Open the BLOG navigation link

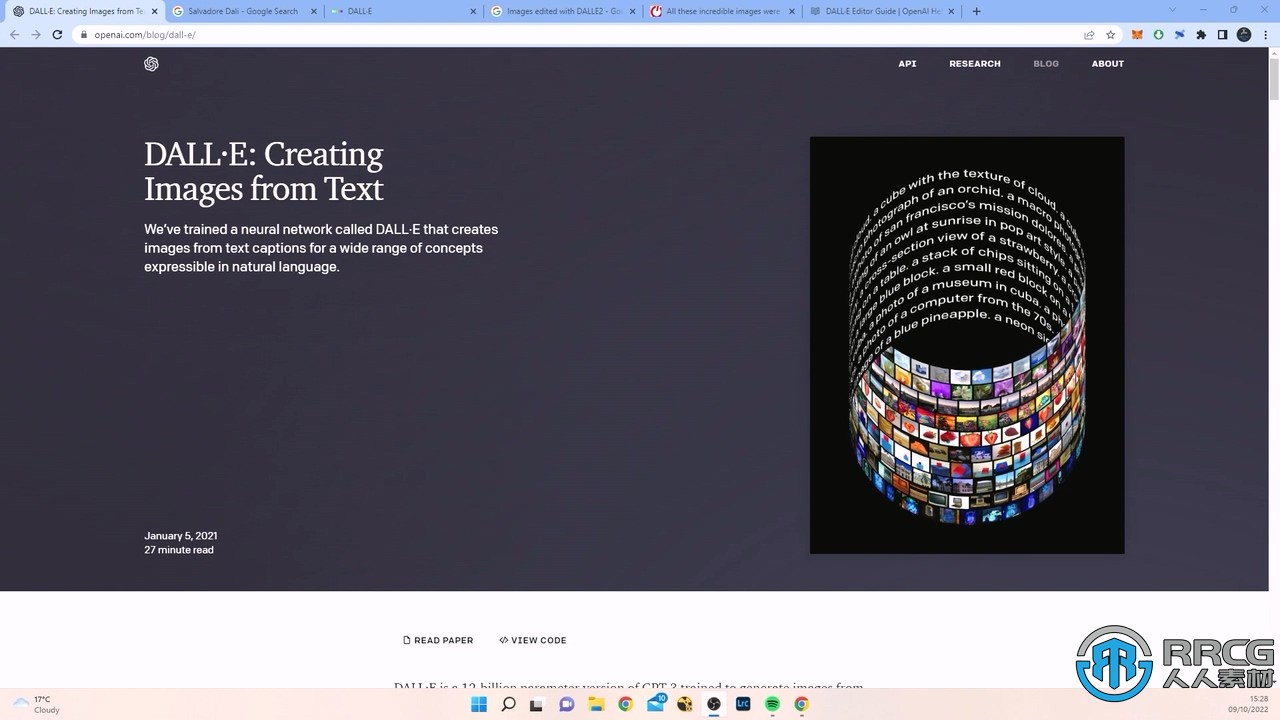(1046, 64)
